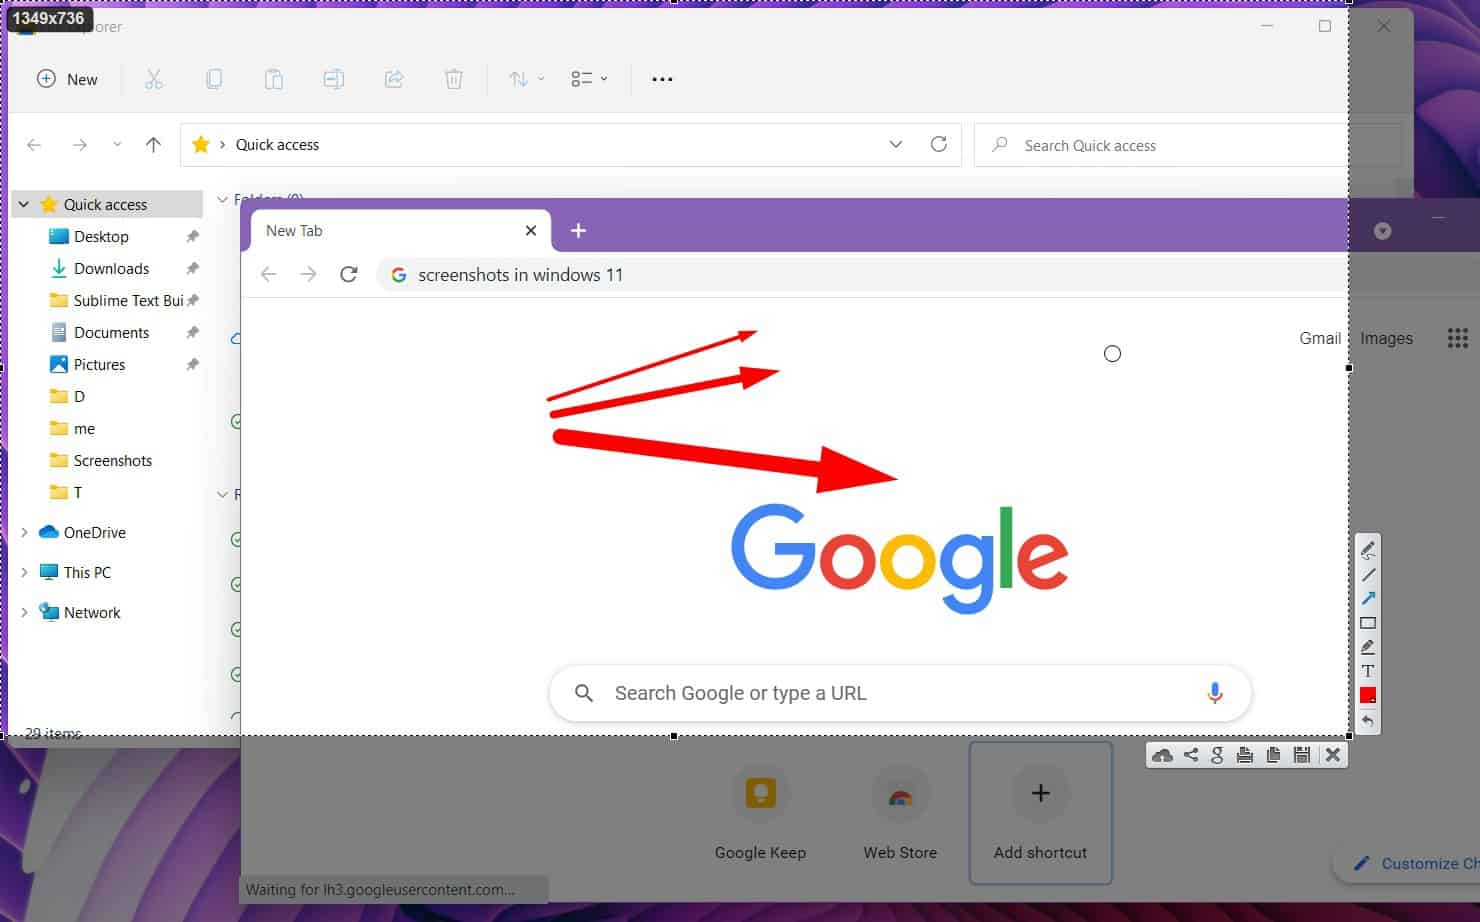Open the red color picker swatch

(x=1368, y=696)
